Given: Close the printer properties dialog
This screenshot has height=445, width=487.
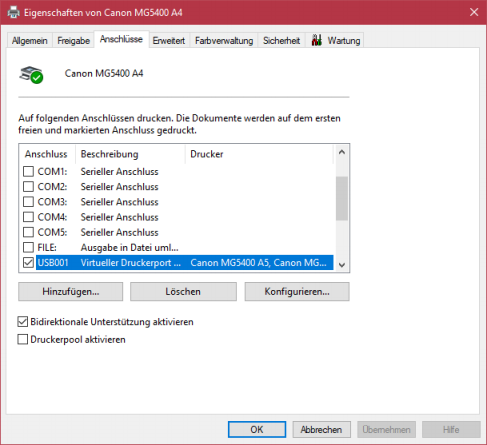Looking at the screenshot, I should tap(474, 12).
